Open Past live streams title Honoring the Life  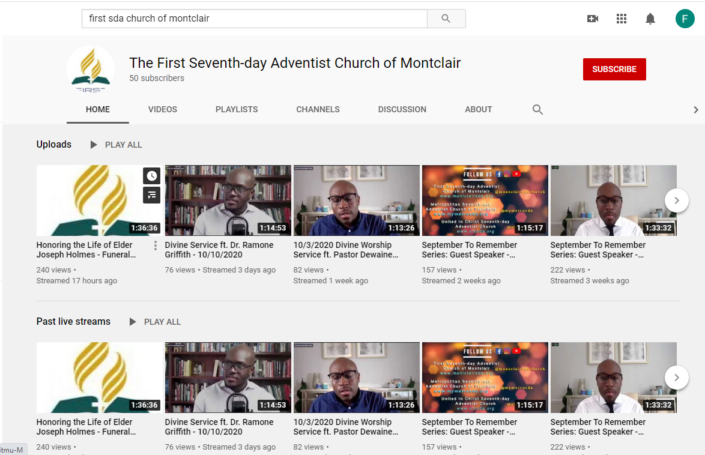(x=86, y=427)
